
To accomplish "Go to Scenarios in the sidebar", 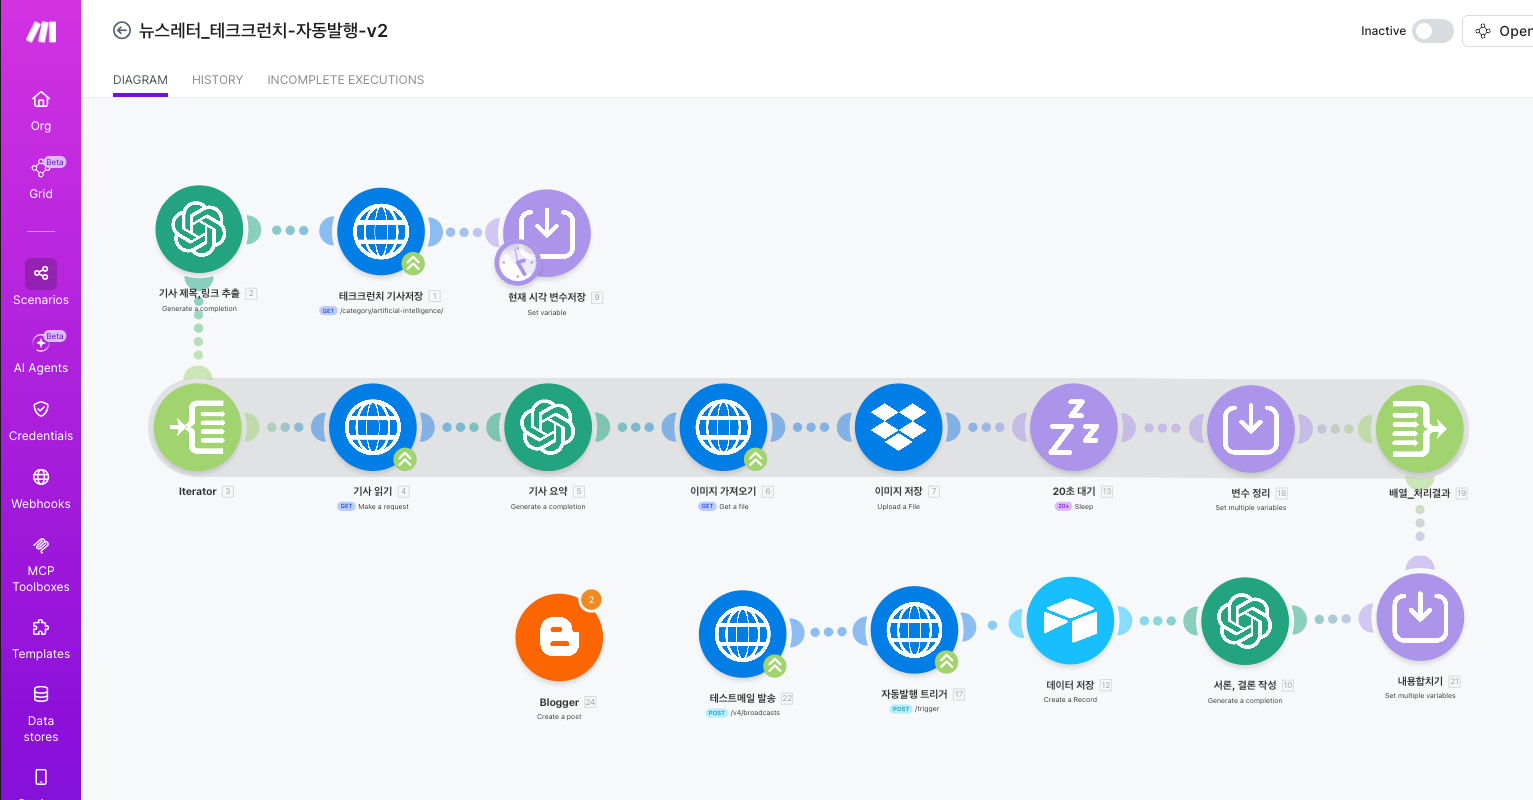I will (41, 283).
